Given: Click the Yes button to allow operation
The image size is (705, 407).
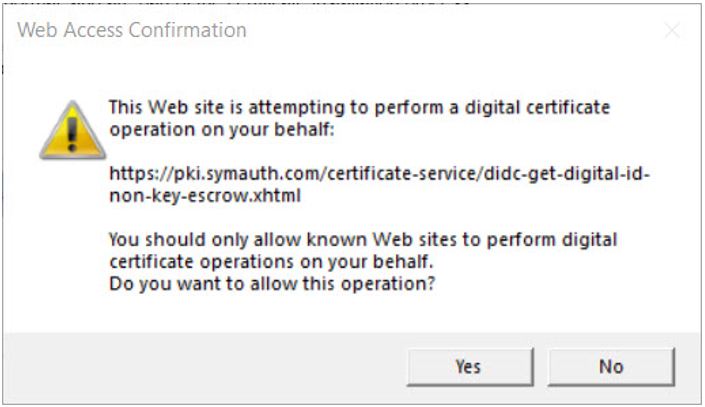Looking at the screenshot, I should (468, 366).
